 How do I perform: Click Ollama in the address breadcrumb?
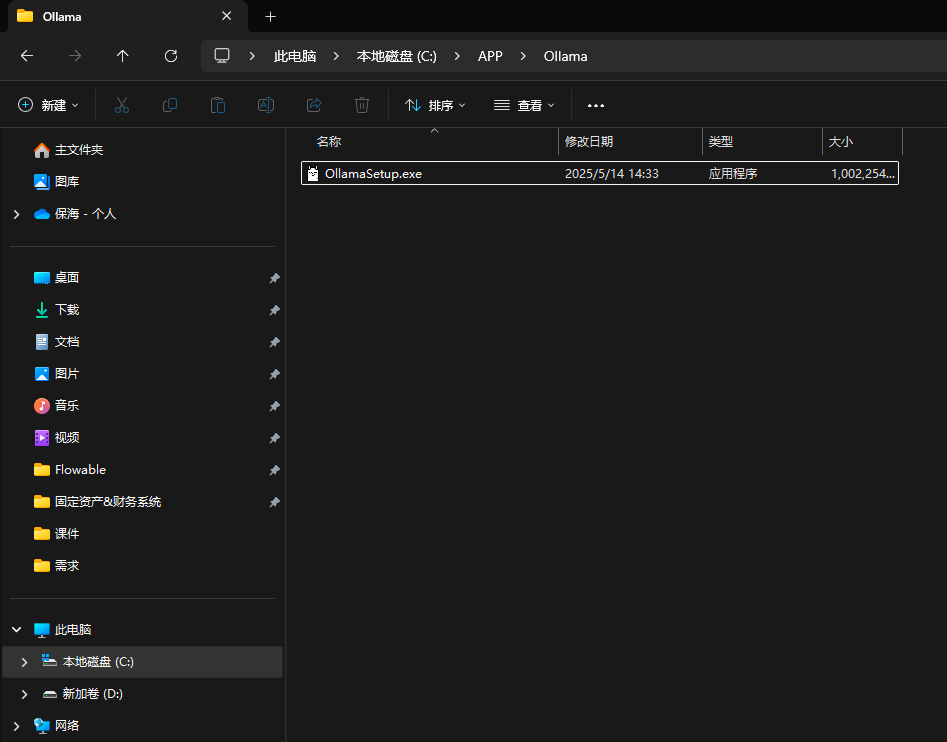[x=565, y=56]
